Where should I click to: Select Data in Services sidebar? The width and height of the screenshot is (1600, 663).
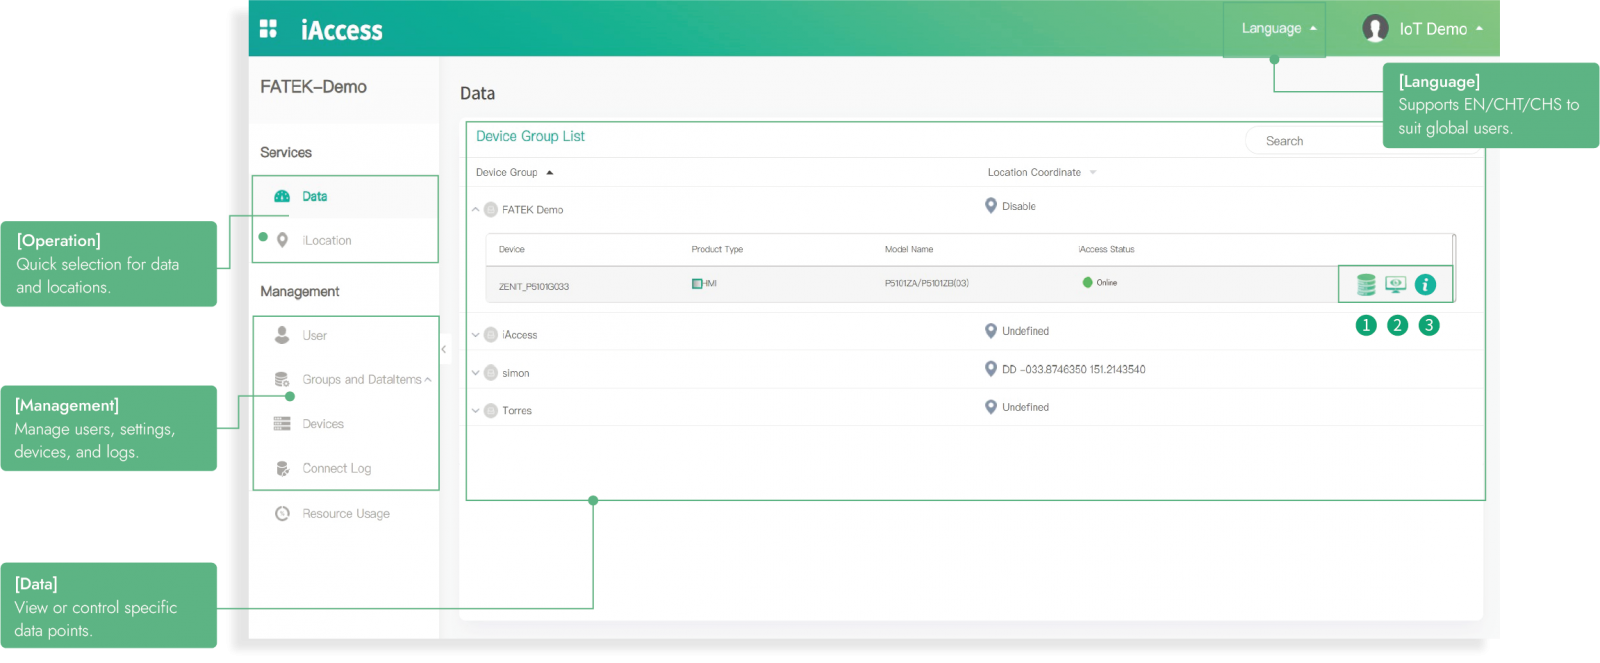pyautogui.click(x=315, y=197)
